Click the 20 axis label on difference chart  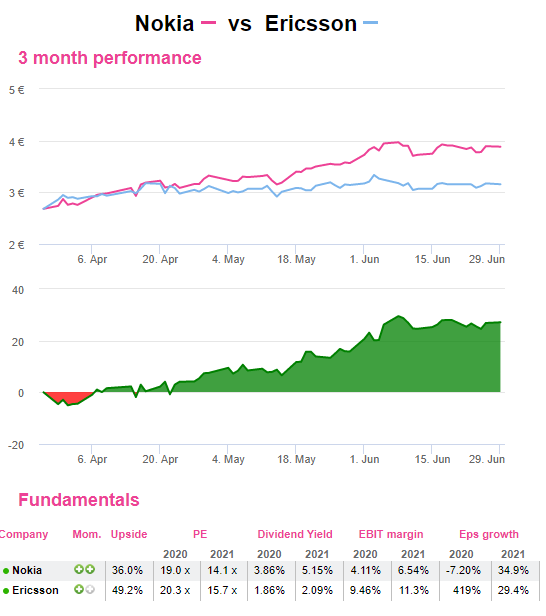(18, 342)
